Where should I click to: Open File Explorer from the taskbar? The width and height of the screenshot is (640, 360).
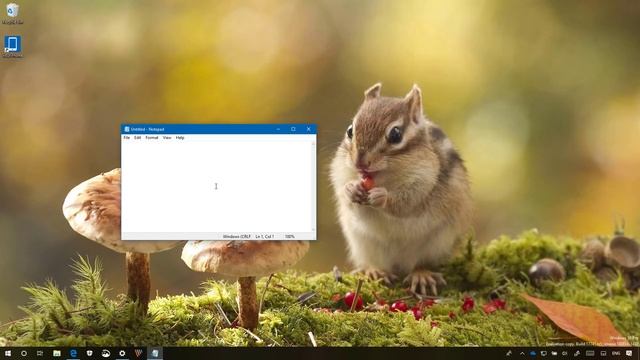click(x=57, y=353)
